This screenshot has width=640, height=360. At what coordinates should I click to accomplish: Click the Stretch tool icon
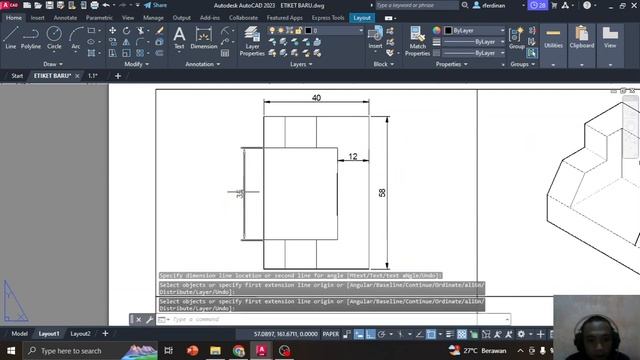point(112,53)
